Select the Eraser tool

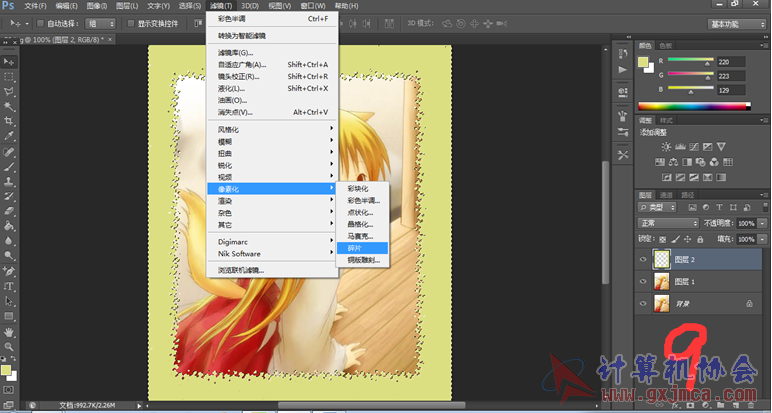pyautogui.click(x=9, y=211)
